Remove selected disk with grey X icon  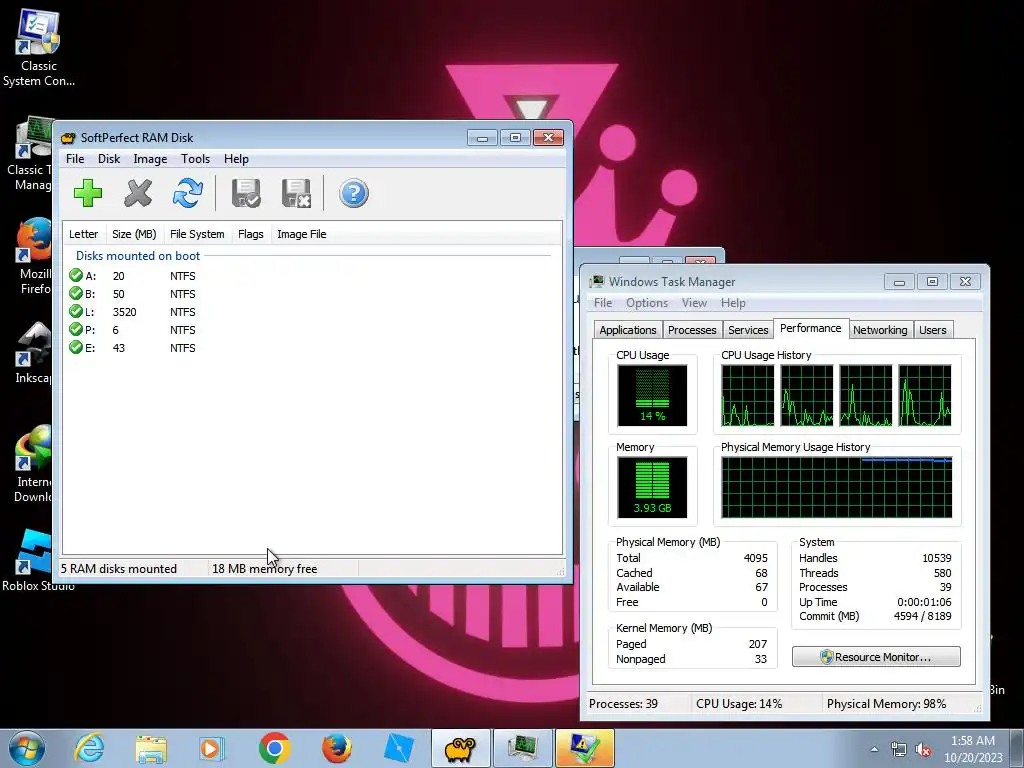[x=138, y=193]
